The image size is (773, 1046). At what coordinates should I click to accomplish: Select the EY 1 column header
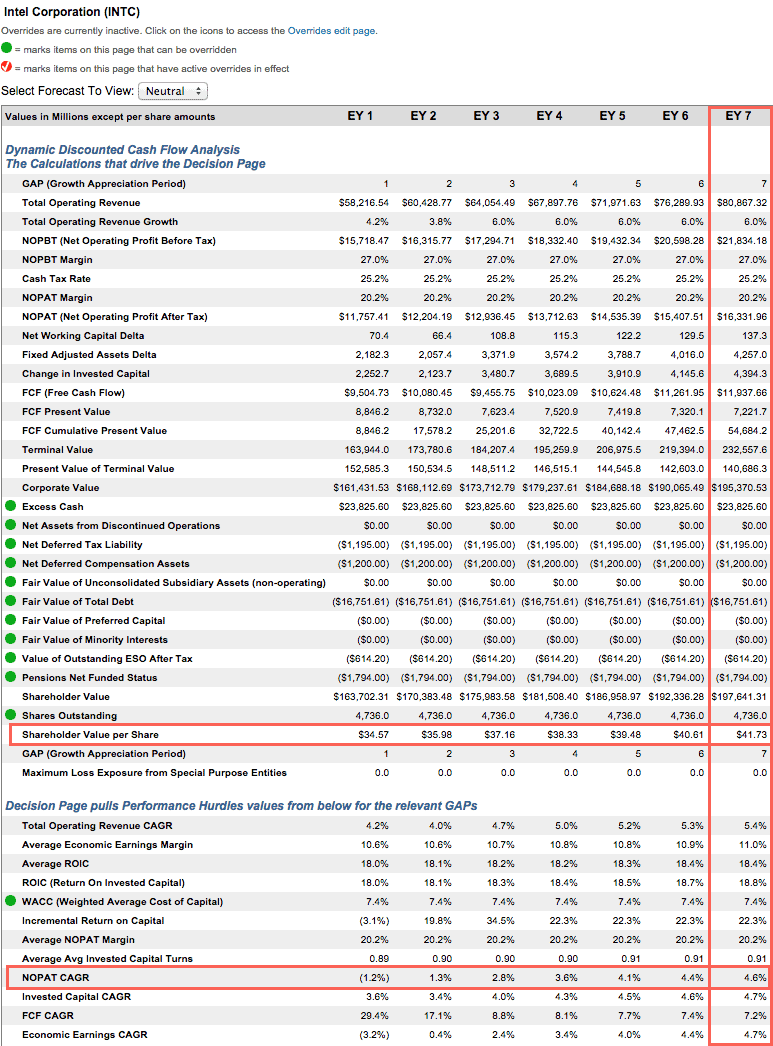[x=360, y=116]
